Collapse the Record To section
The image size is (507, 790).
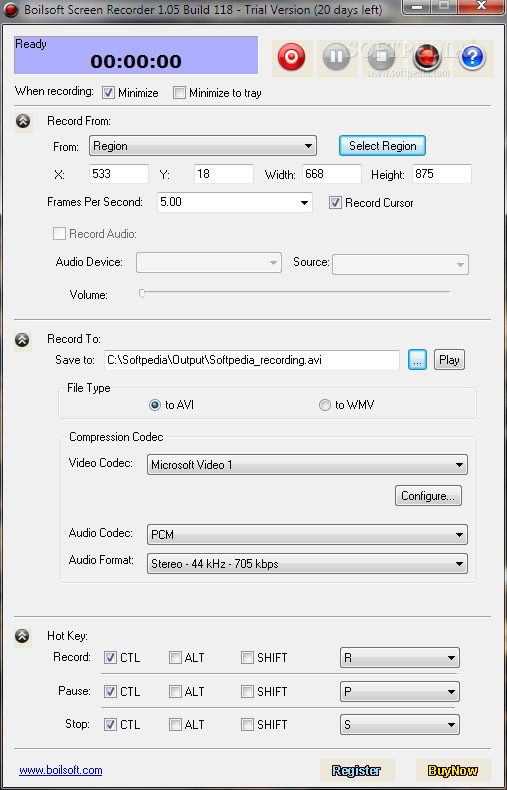pos(23,340)
